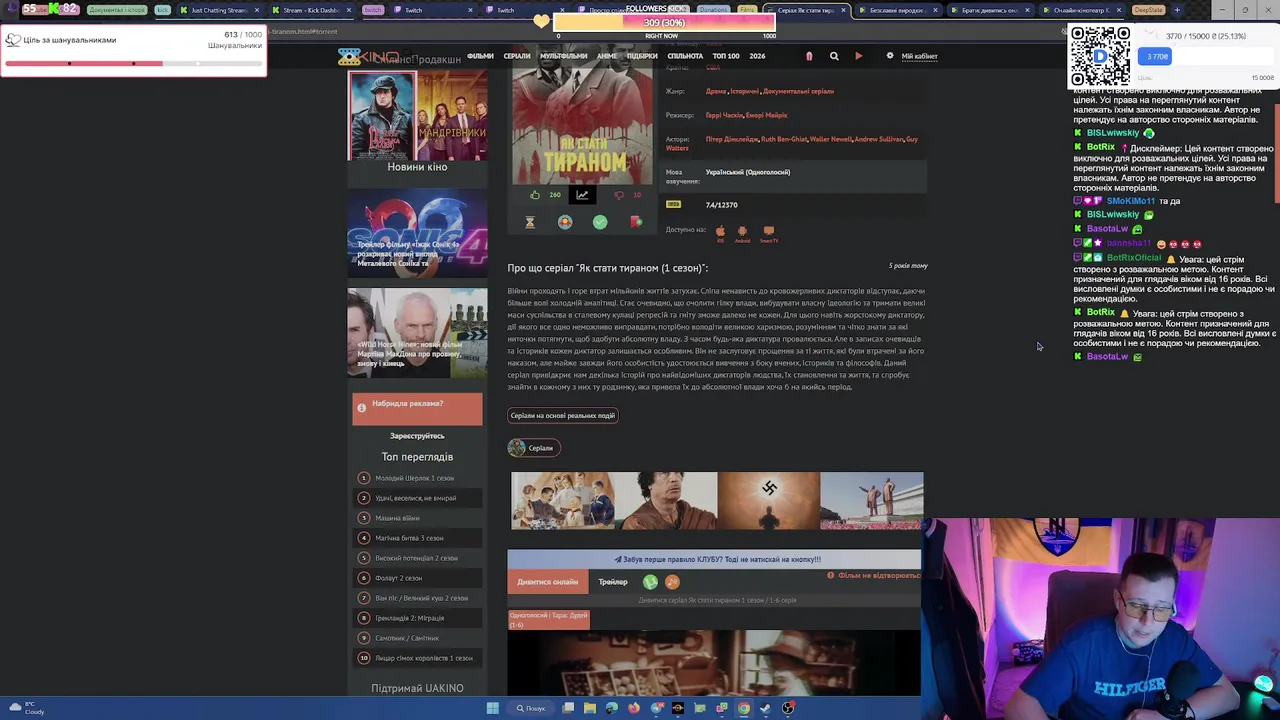Click the thumbs-up like icon under poster
Image resolution: width=1280 pixels, height=720 pixels.
tap(535, 195)
